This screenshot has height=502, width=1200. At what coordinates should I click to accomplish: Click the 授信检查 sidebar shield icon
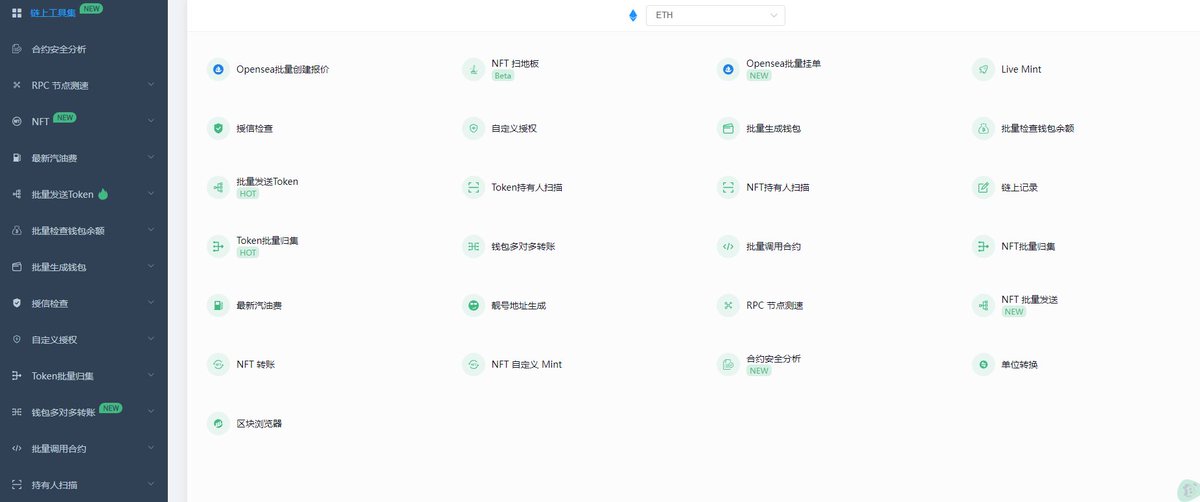16,303
